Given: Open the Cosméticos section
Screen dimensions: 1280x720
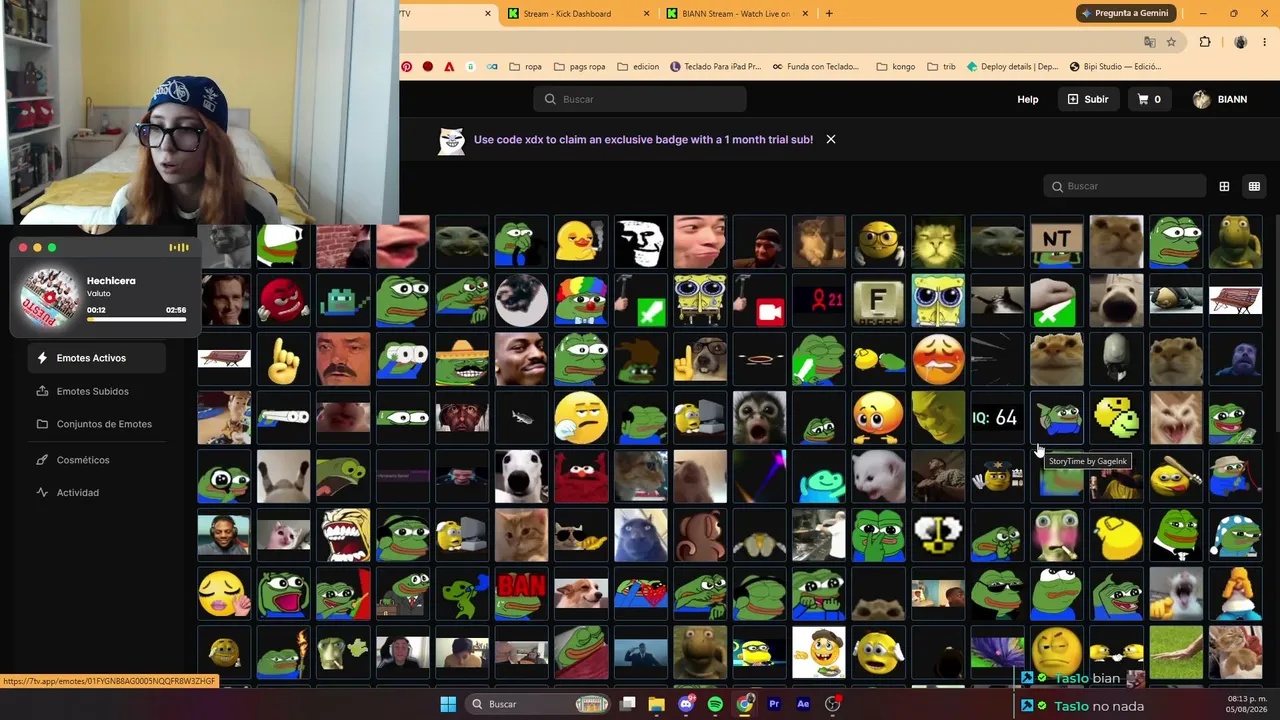Looking at the screenshot, I should (x=83, y=460).
